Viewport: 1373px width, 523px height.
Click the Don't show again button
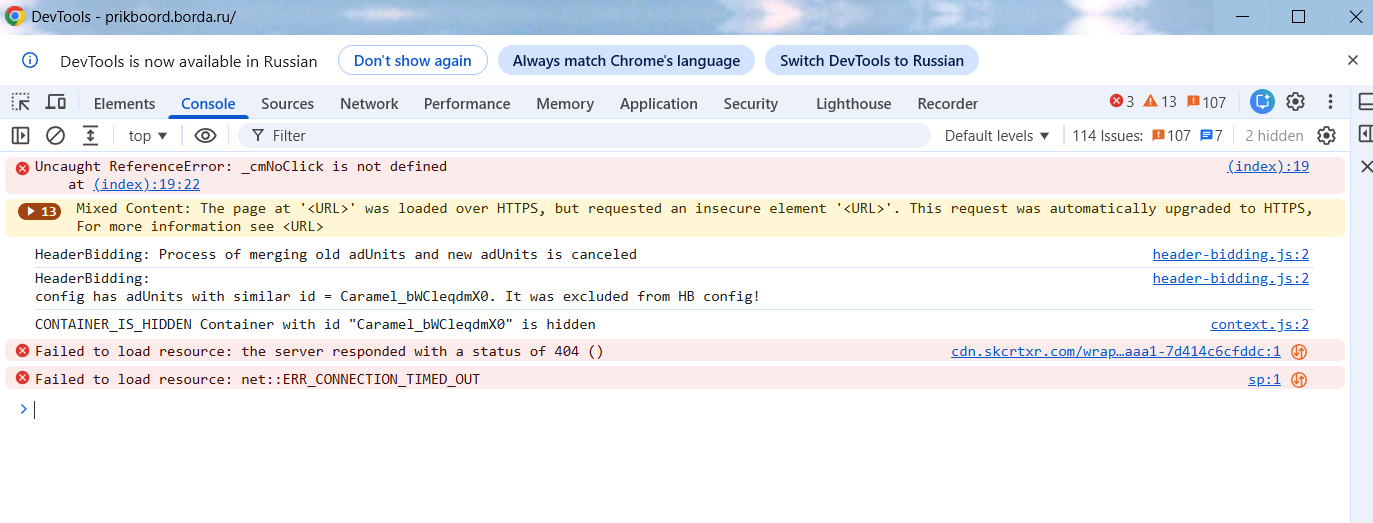(x=412, y=60)
